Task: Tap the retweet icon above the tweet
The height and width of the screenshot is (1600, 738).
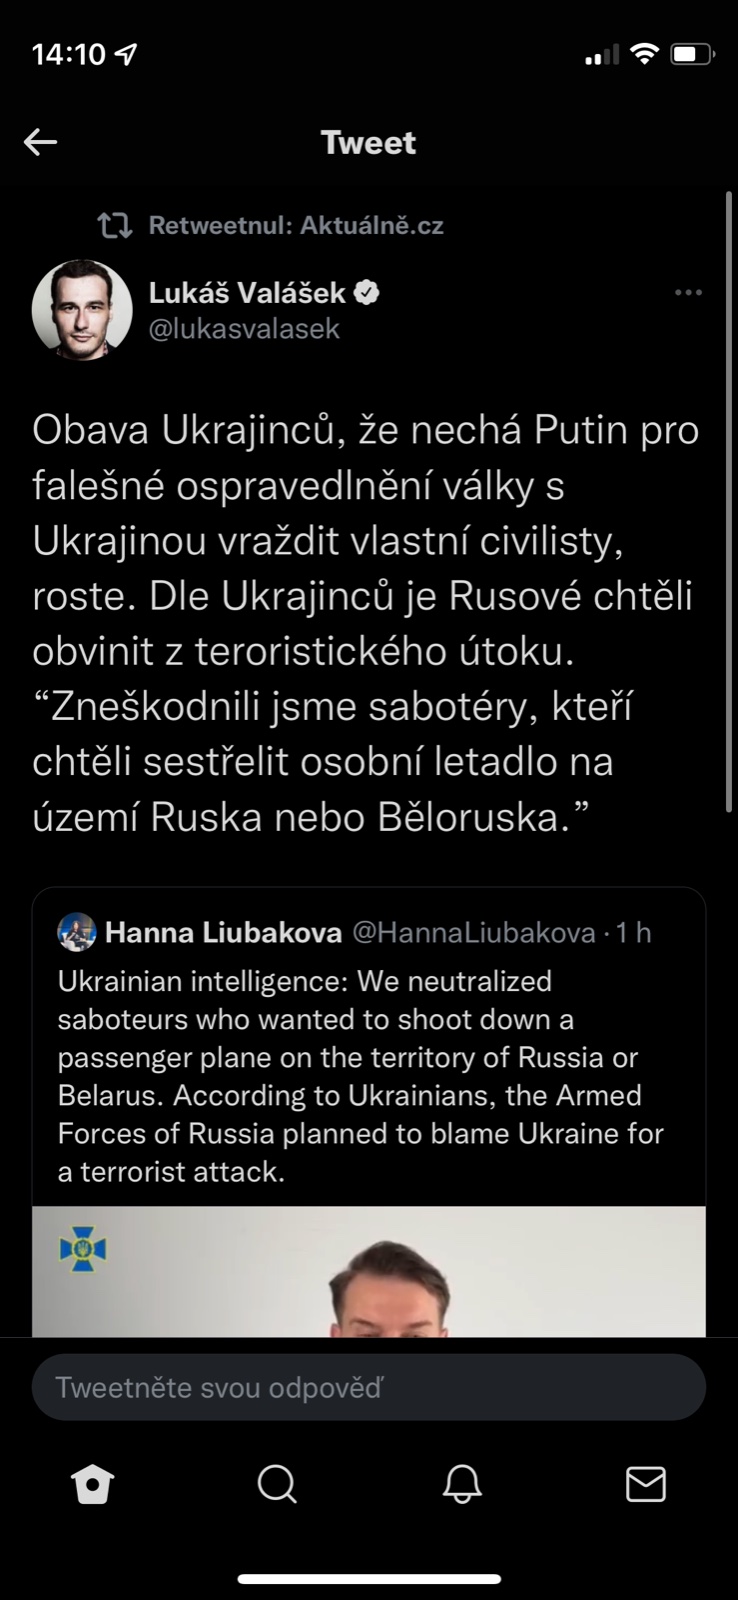Action: pos(114,226)
